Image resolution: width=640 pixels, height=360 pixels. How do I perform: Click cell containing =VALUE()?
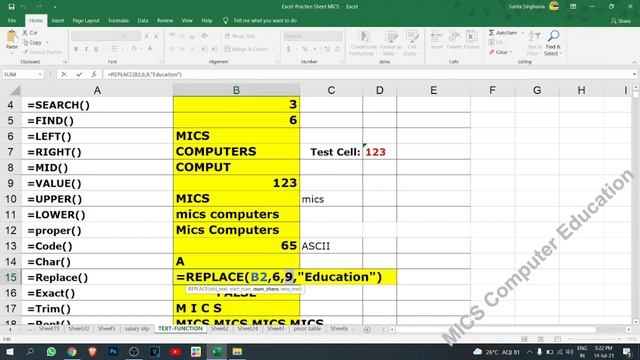pos(97,183)
